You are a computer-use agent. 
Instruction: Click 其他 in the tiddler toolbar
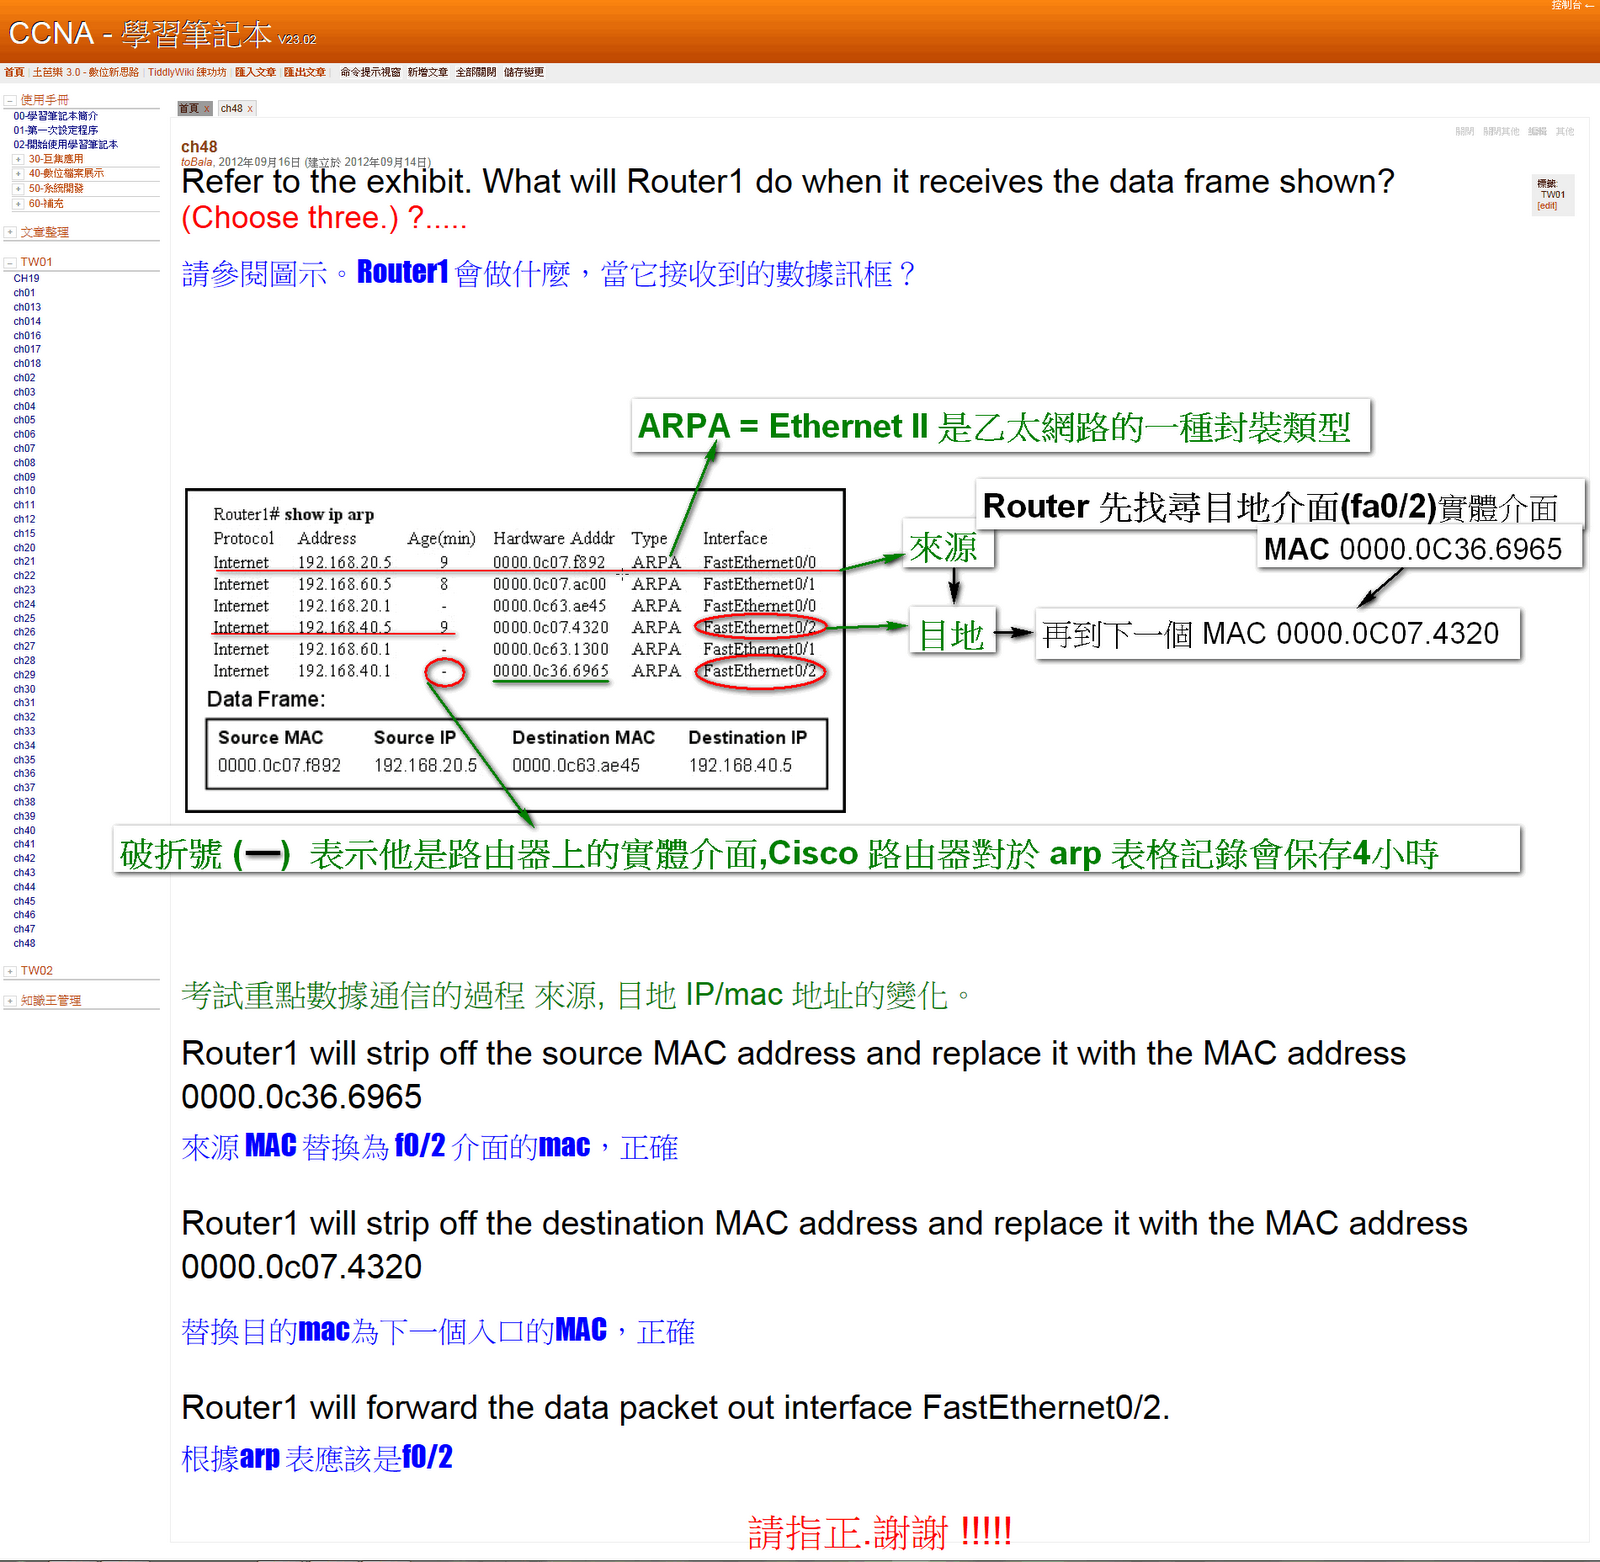[1565, 132]
